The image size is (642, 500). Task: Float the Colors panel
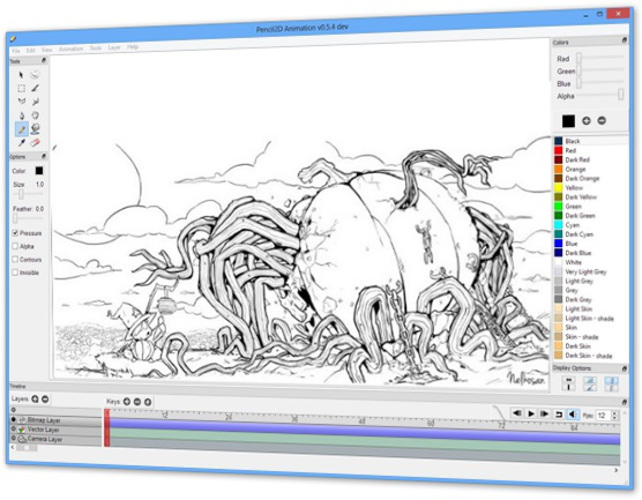click(x=624, y=40)
